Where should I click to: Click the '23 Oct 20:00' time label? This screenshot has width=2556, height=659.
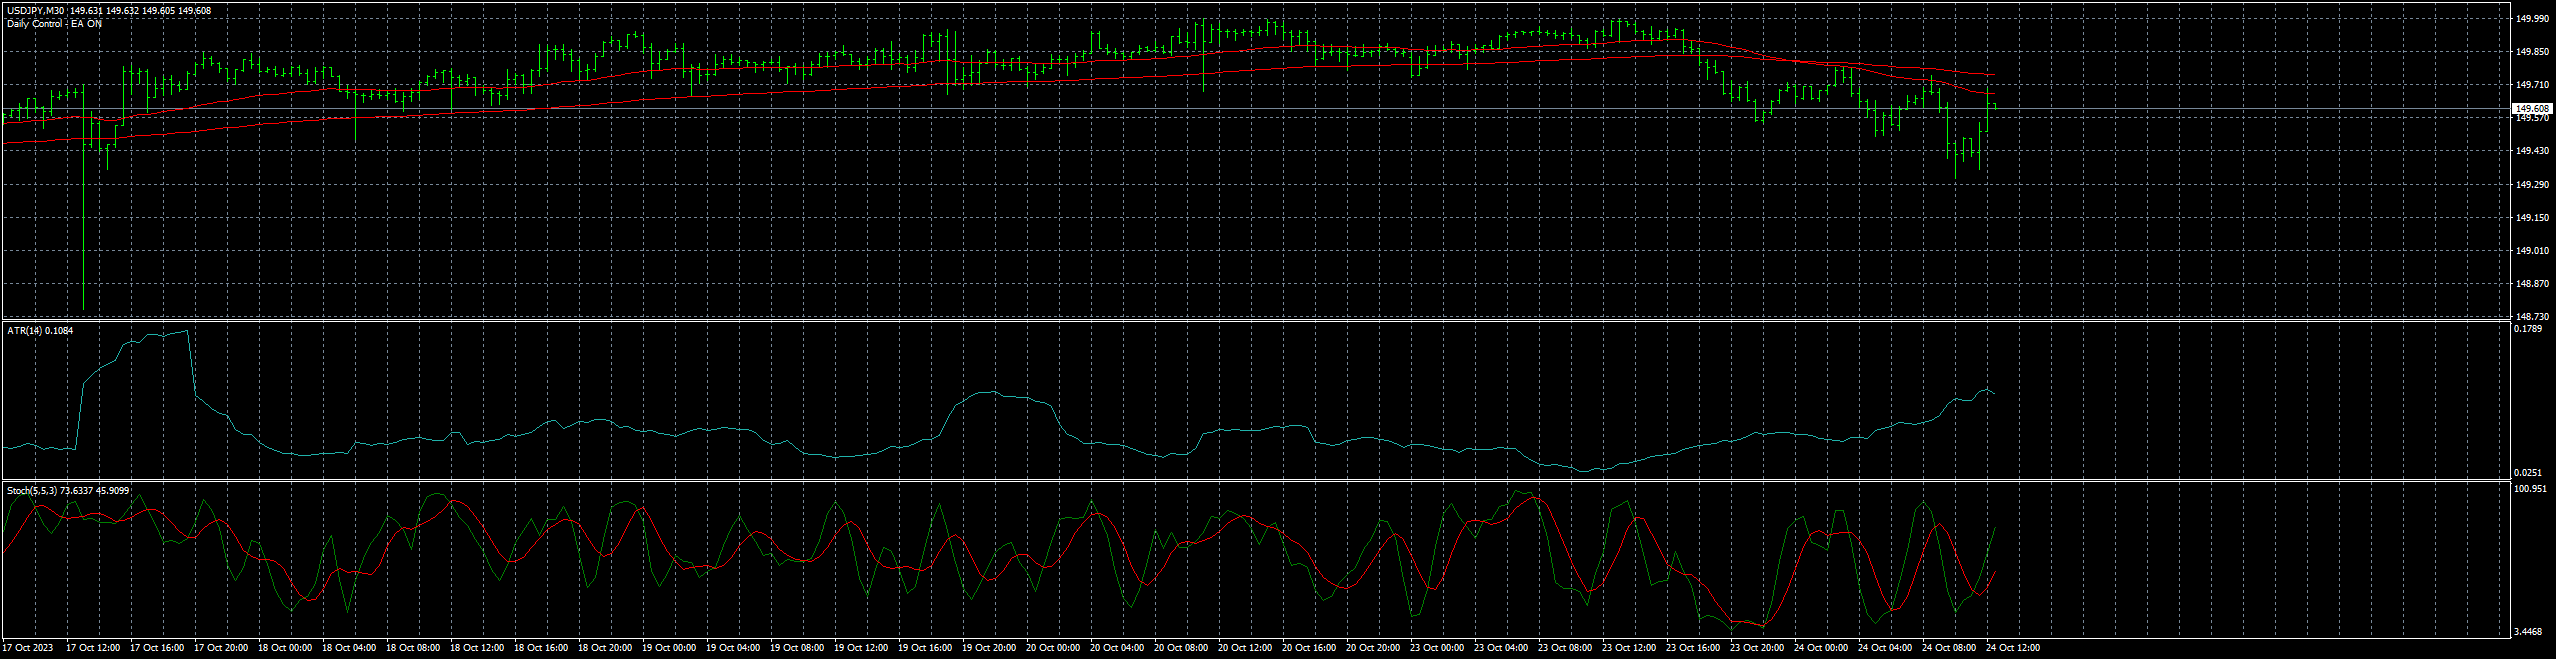pos(1757,648)
